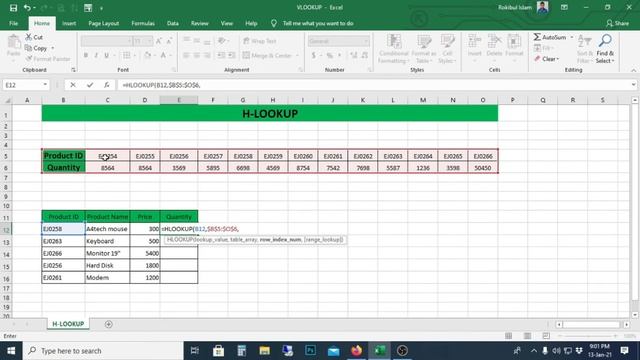Toggle Italic formatting

[96, 55]
